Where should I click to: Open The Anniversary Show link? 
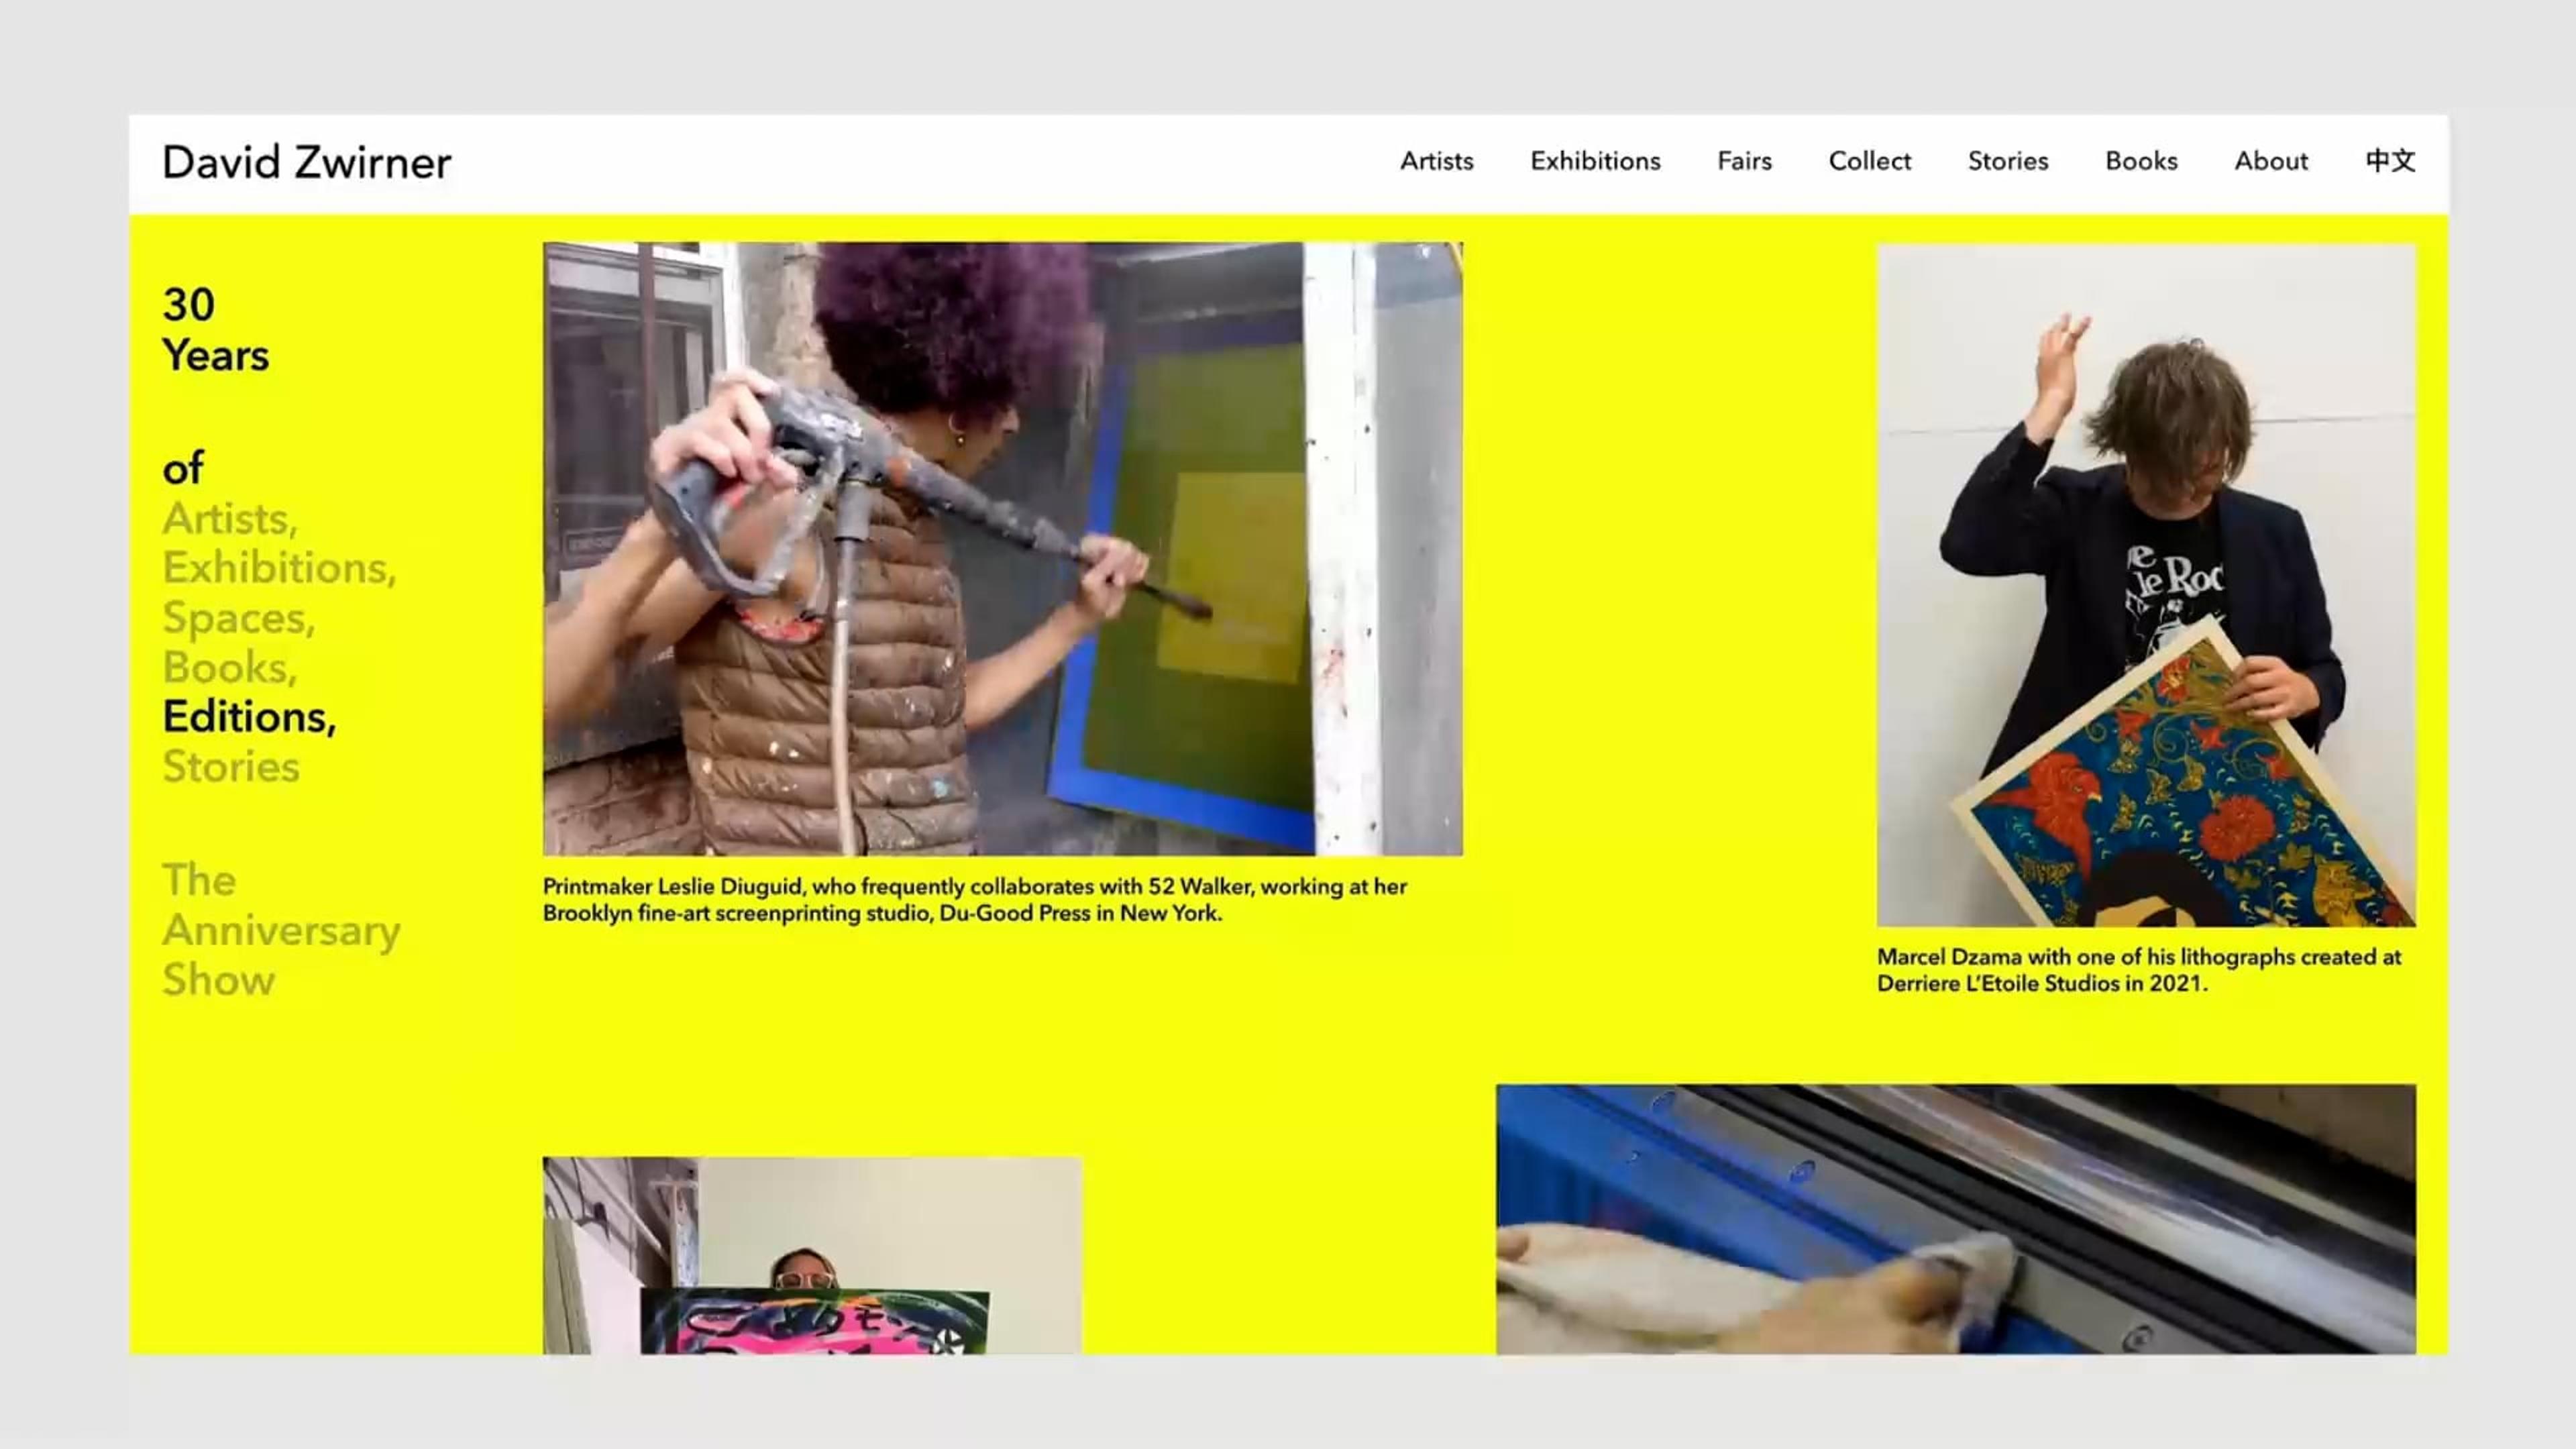281,930
